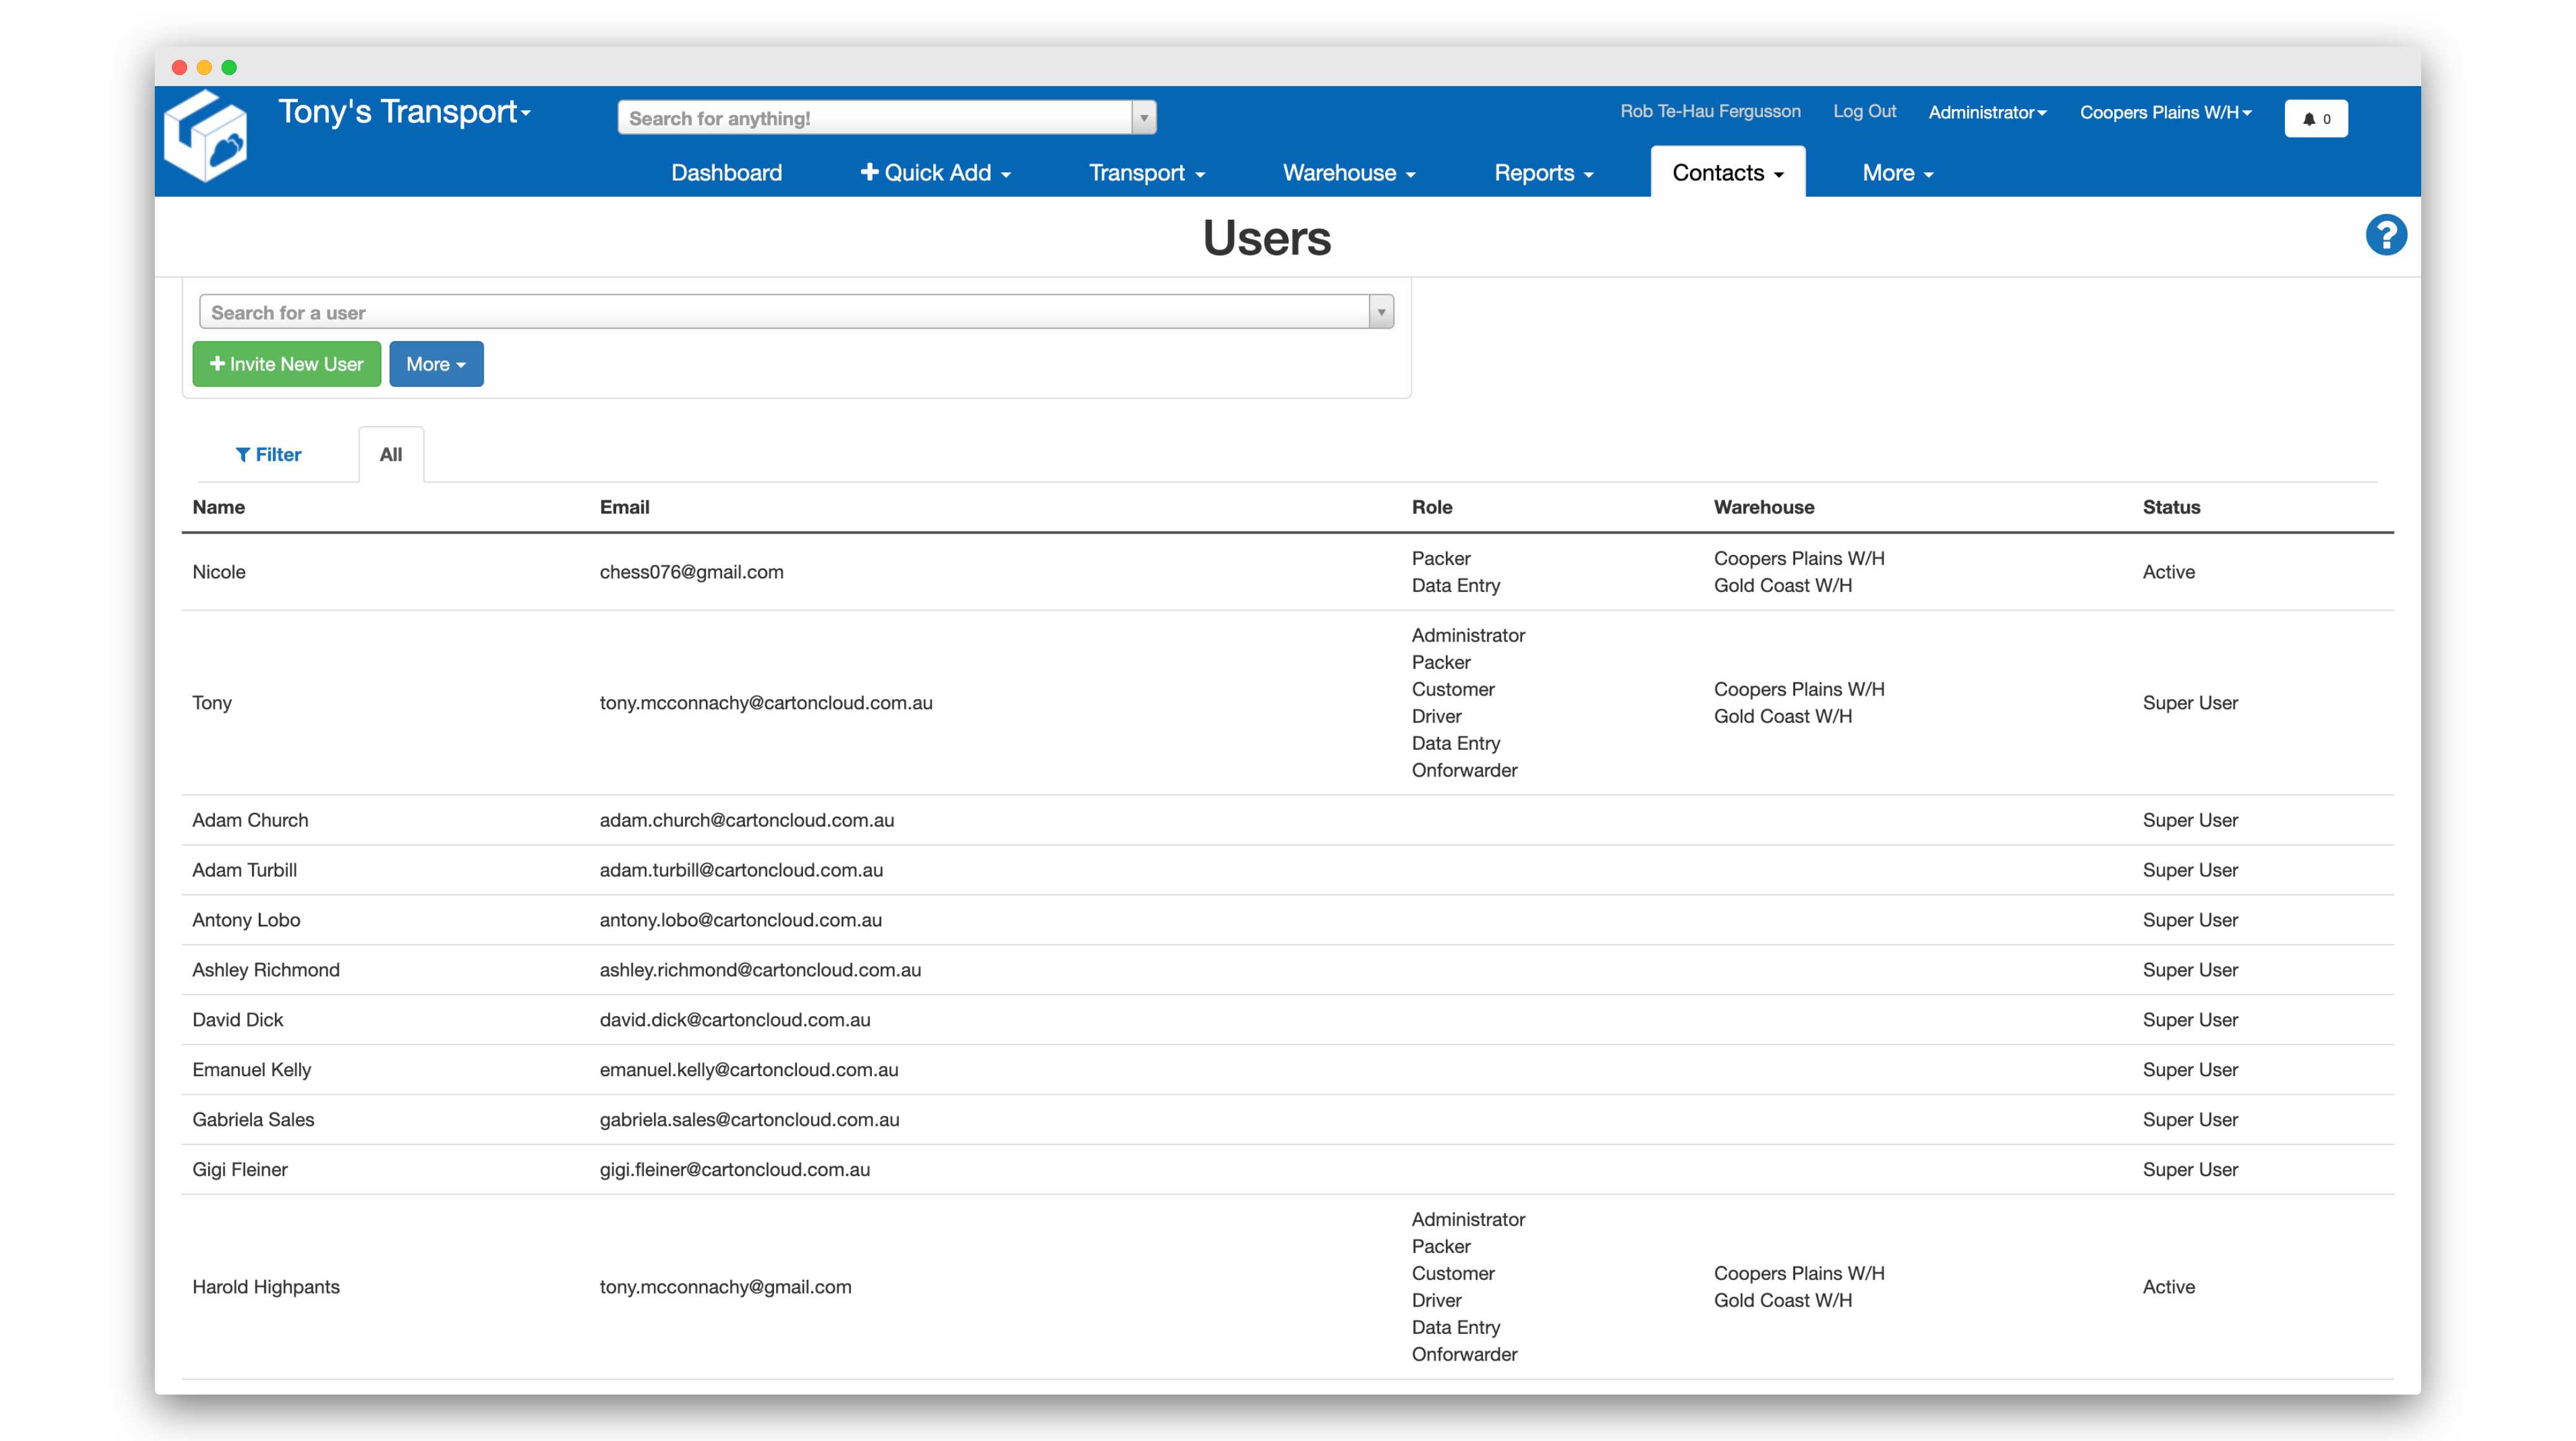This screenshot has width=2576, height=1441.
Task: Open the Reports navigation menu
Action: point(1543,173)
